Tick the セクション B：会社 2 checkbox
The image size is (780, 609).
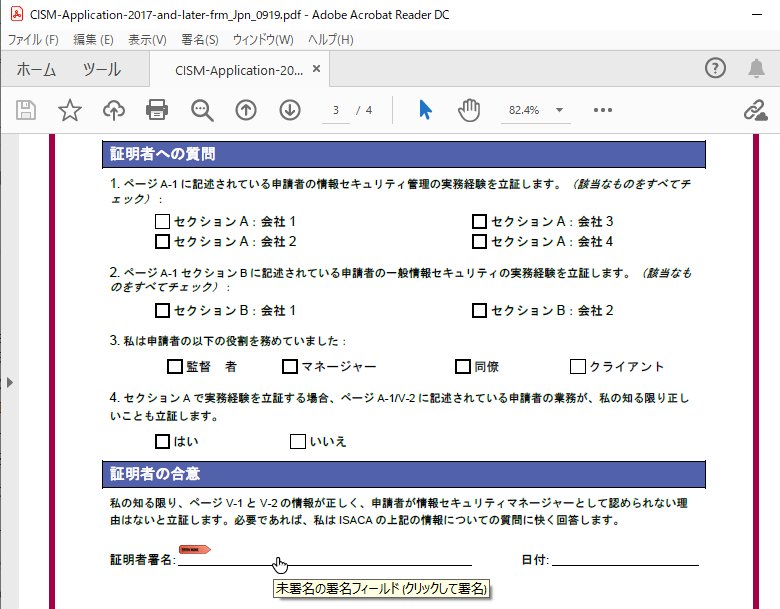point(479,311)
